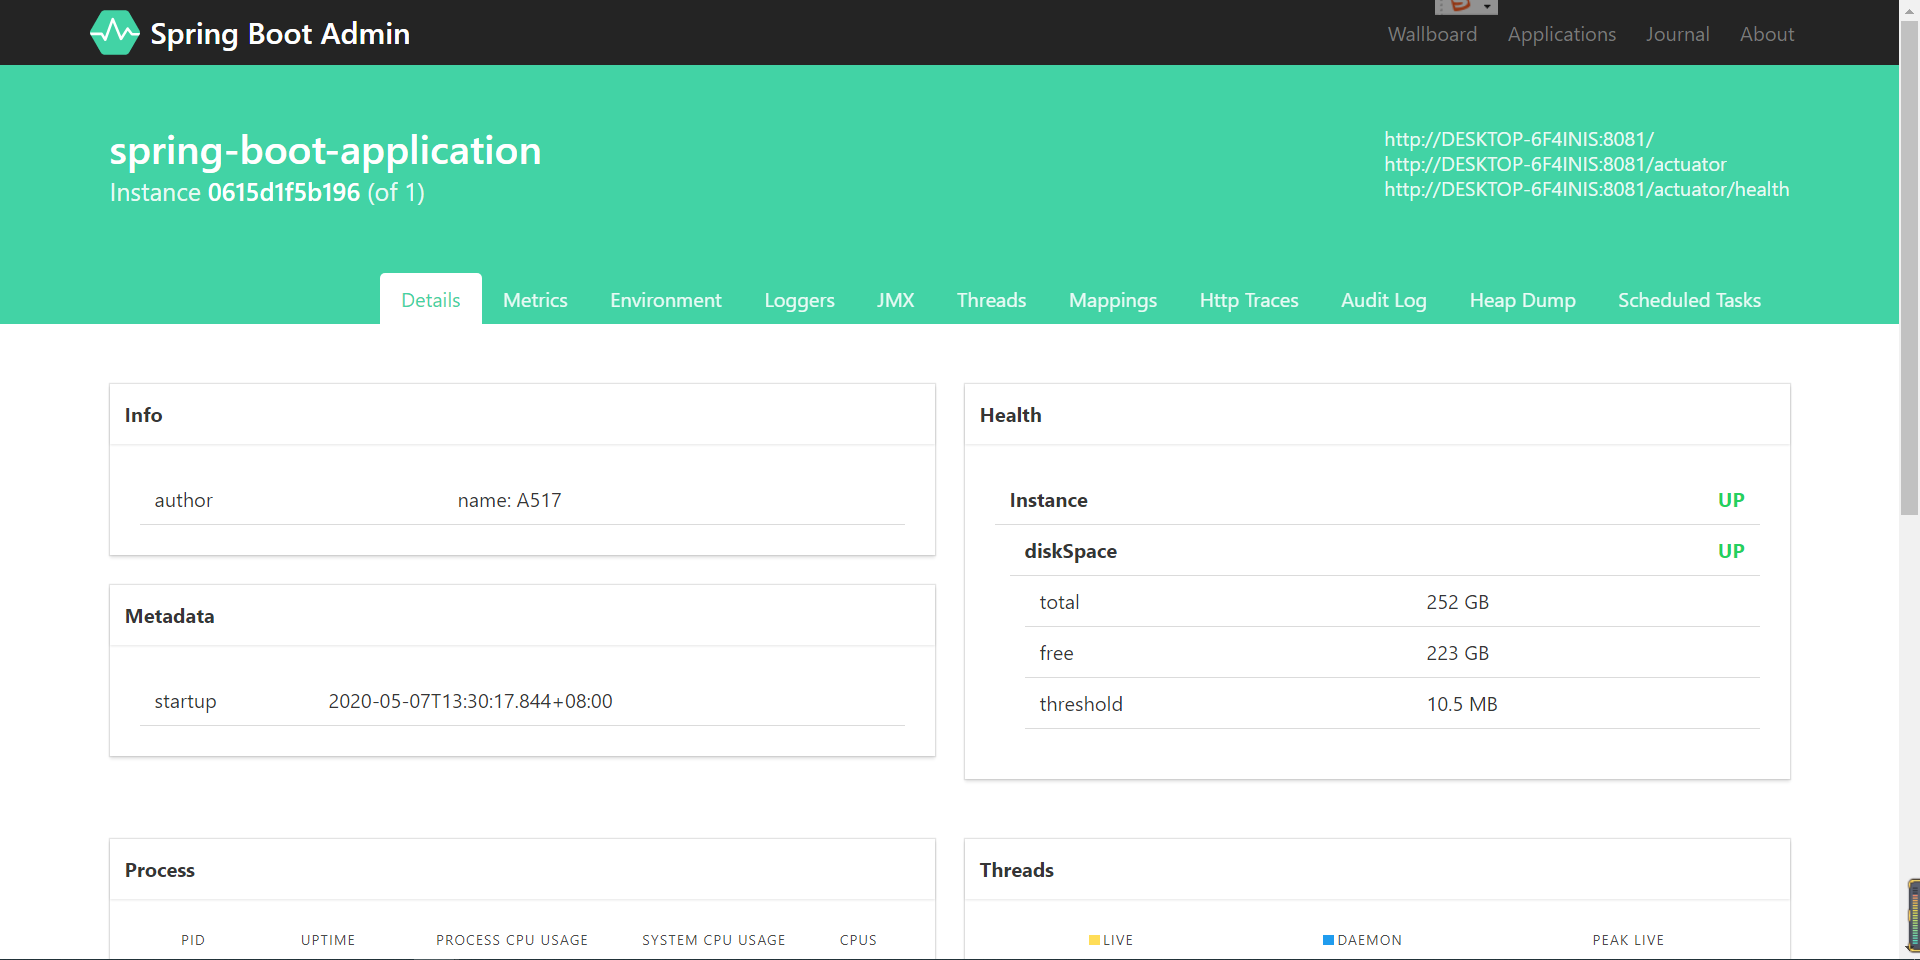Image resolution: width=1920 pixels, height=960 pixels.
Task: Click the total 252 GB value
Action: [1457, 602]
